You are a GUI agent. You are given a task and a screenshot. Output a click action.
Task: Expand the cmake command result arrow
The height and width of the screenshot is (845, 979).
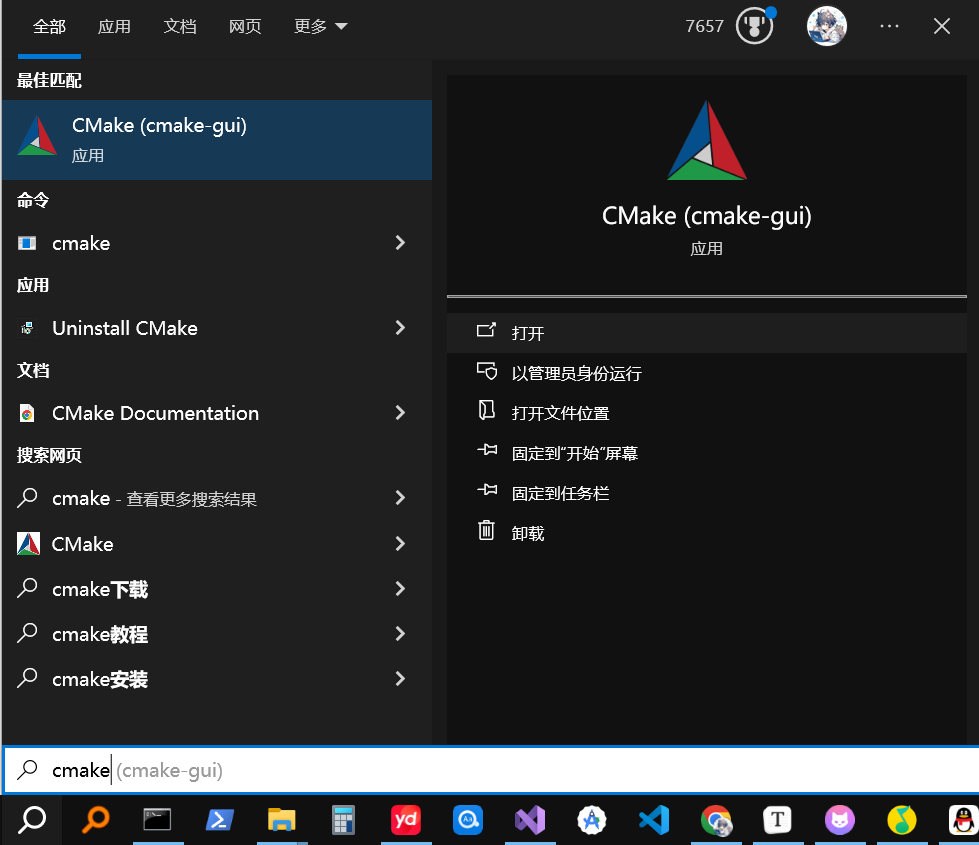point(400,243)
